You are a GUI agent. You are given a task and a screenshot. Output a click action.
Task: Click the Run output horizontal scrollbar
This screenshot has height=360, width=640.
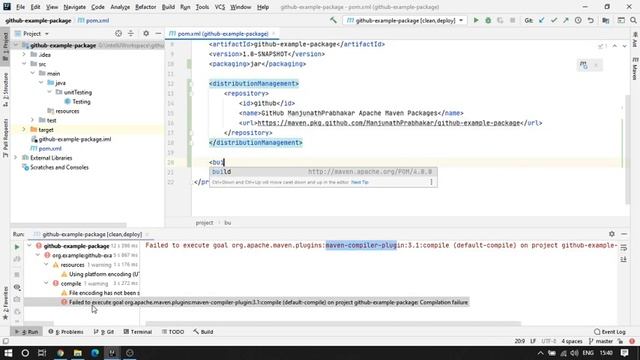333,324
